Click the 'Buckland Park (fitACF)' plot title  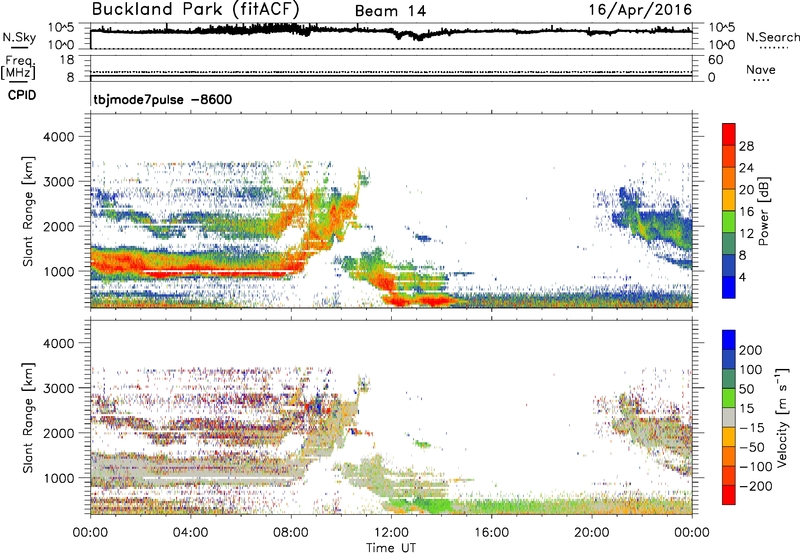point(195,9)
